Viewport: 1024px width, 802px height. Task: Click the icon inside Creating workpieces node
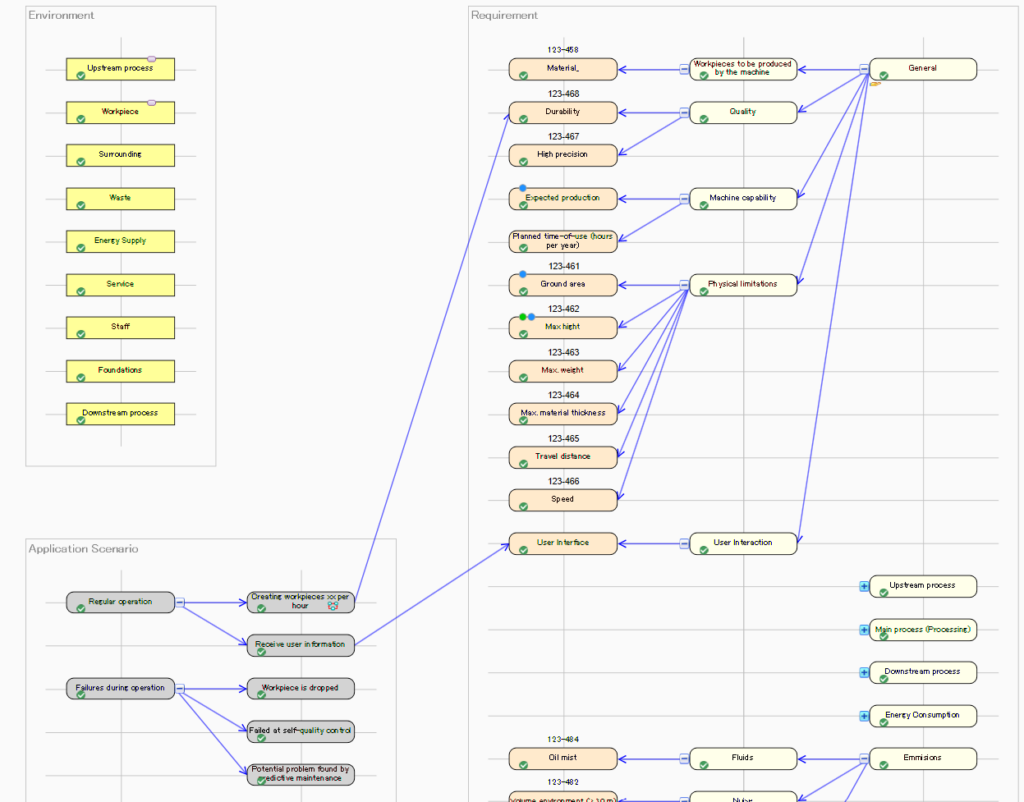pos(333,605)
